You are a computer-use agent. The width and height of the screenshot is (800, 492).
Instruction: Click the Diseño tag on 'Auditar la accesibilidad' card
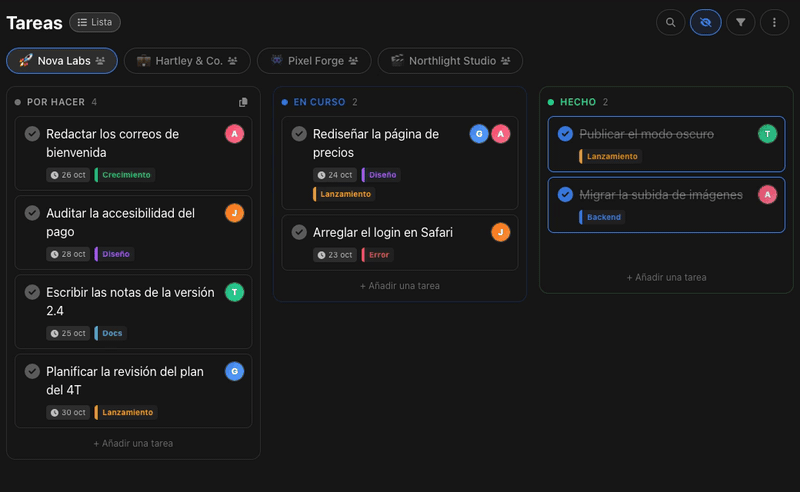pyautogui.click(x=114, y=254)
